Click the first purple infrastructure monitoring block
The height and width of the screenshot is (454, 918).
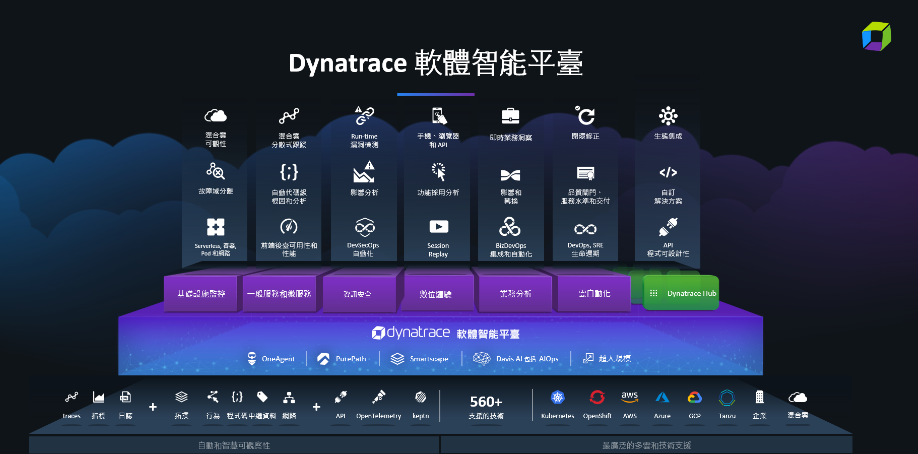click(201, 293)
